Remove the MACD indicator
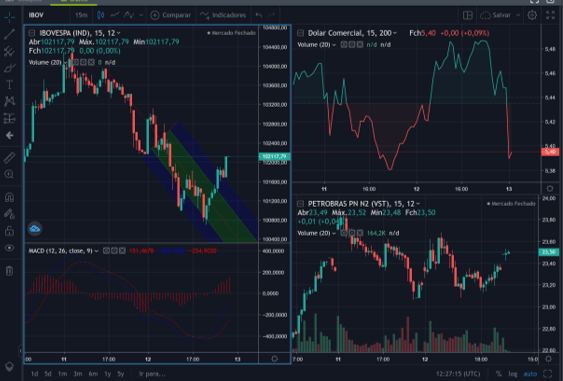563x381 pixels. coord(122,251)
